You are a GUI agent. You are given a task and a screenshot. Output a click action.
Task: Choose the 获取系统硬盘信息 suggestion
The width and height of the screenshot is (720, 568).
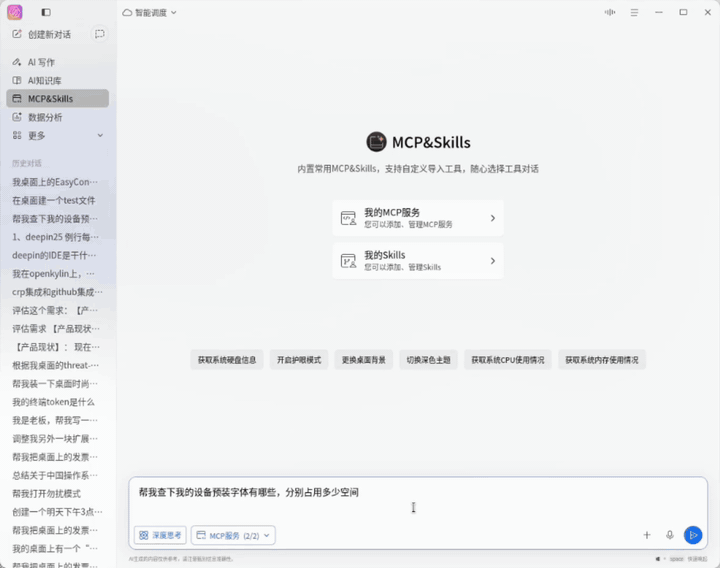[x=227, y=360]
